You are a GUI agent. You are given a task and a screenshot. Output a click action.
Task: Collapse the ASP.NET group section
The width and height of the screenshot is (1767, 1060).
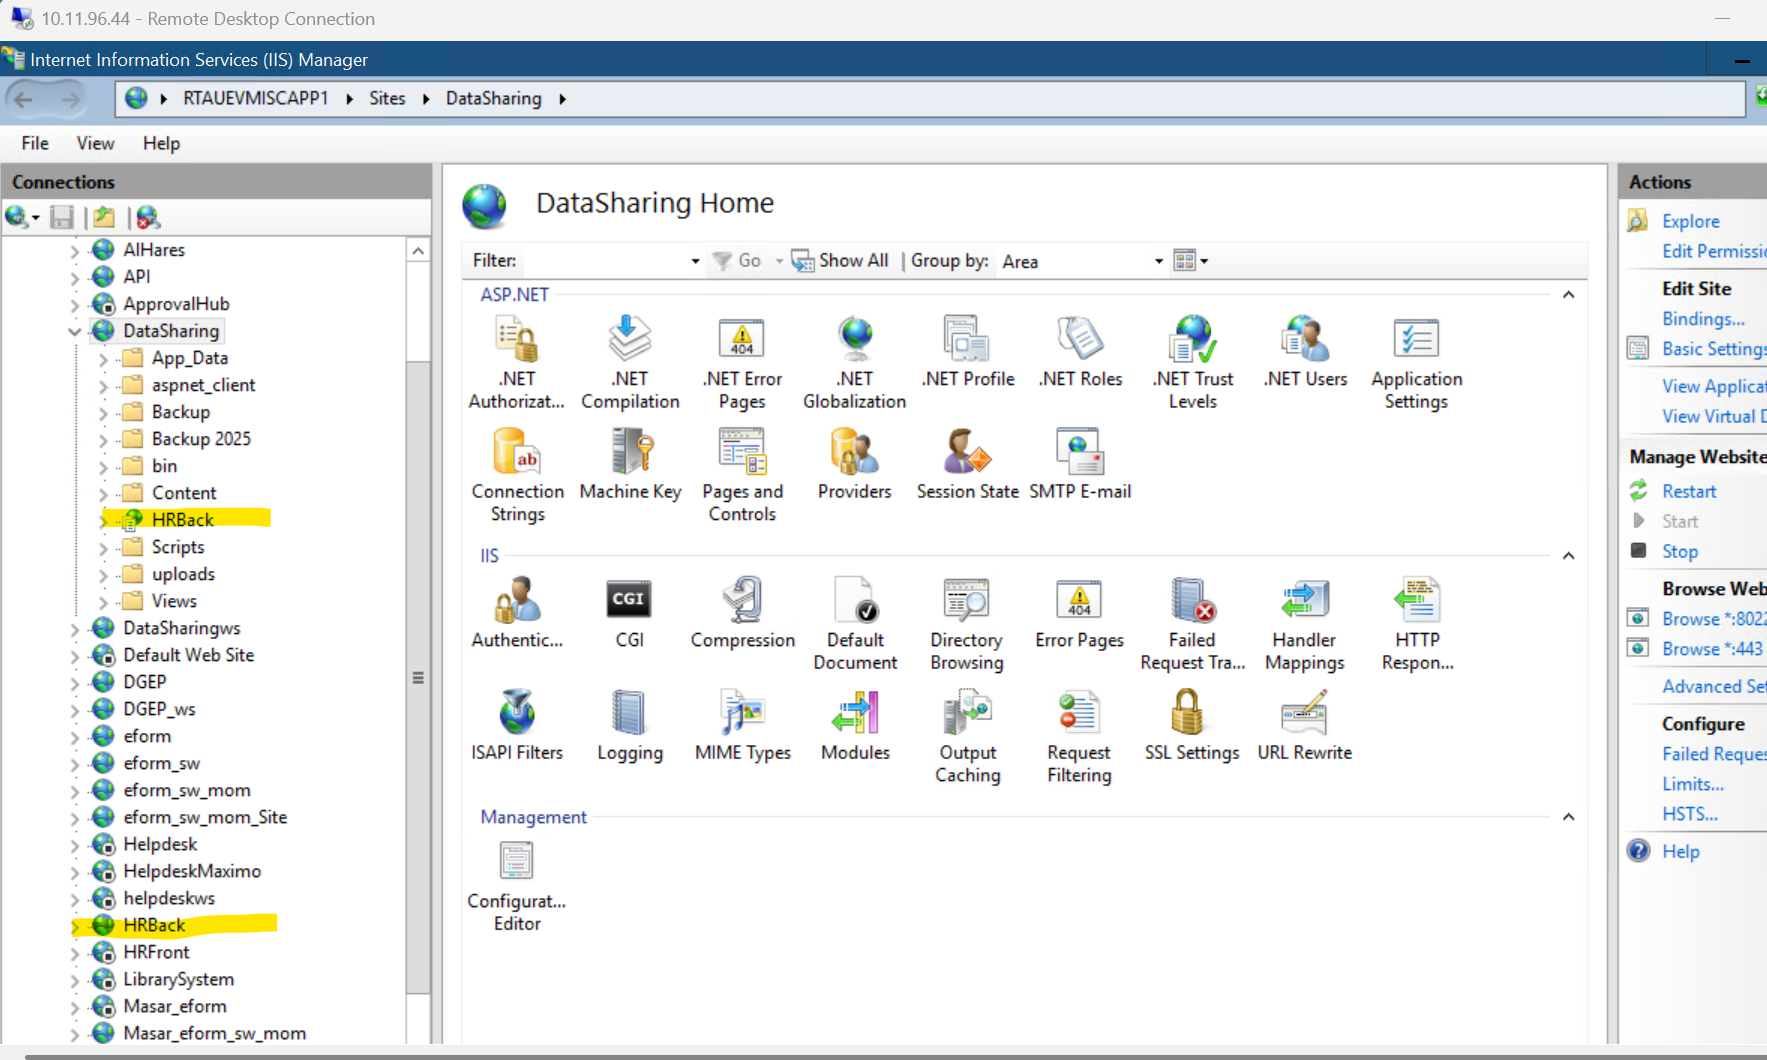tap(1568, 295)
